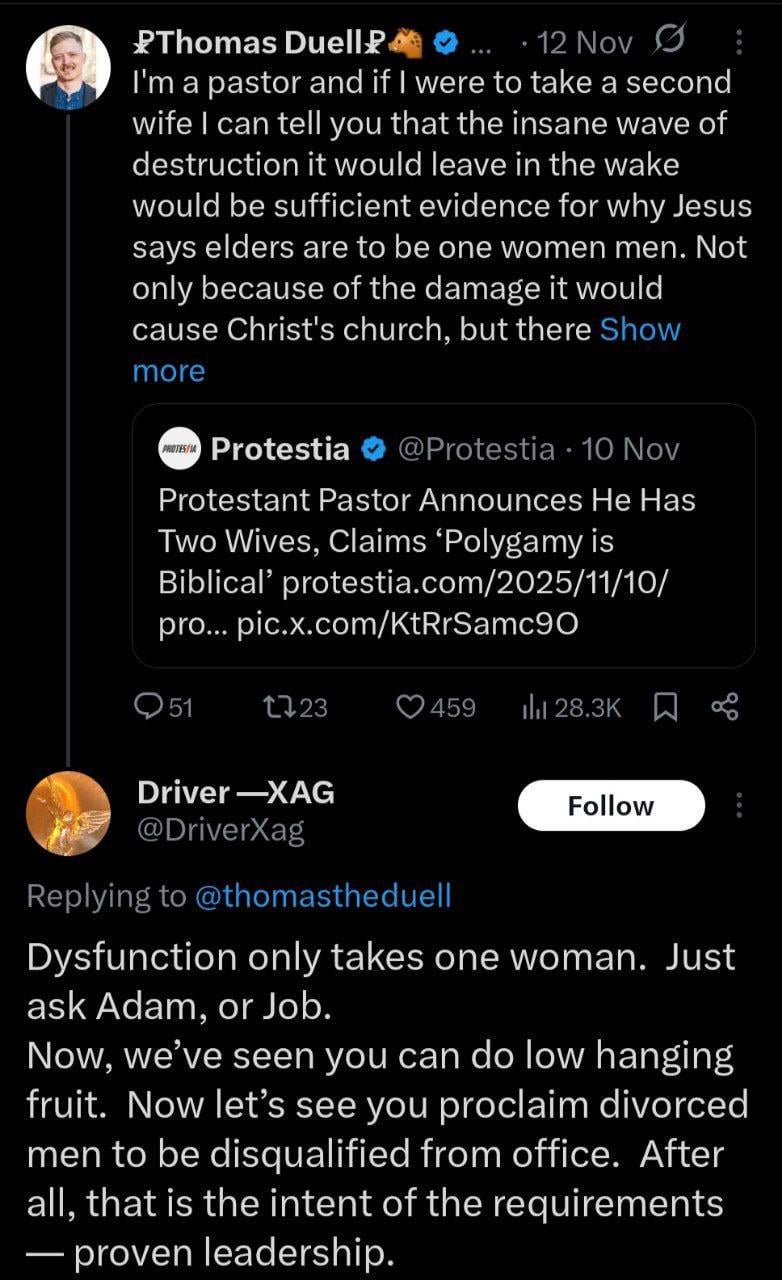This screenshot has height=1280, width=782.
Task: Open Driver —XAG's profile avatar
Action: (x=67, y=813)
